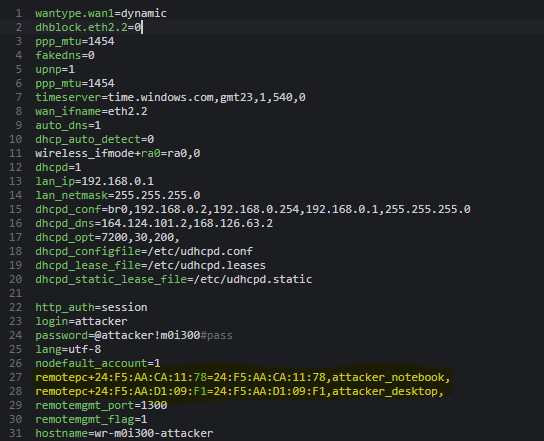The width and height of the screenshot is (544, 441).
Task: Click the auto_dns=1 line
Action: [68, 125]
